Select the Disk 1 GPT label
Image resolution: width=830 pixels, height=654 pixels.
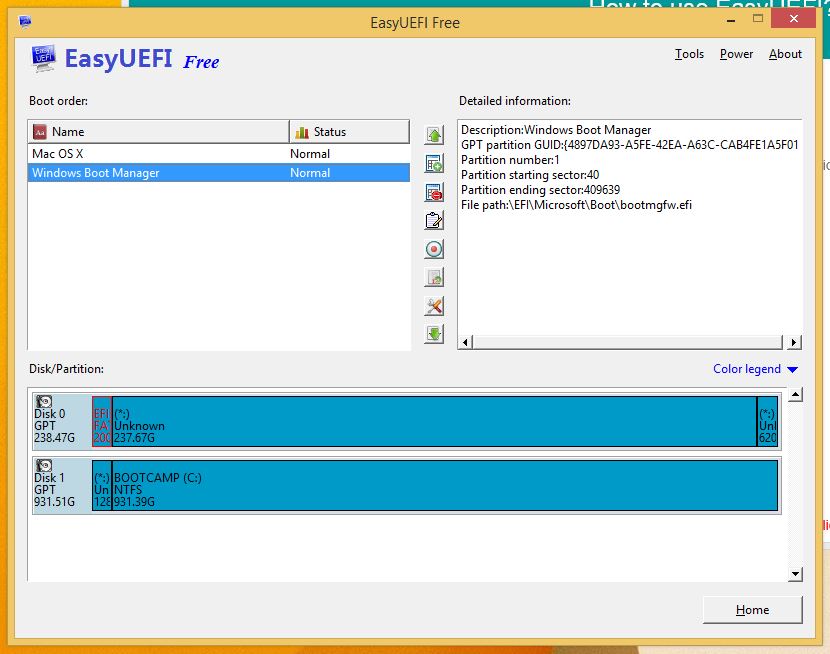pyautogui.click(x=62, y=486)
